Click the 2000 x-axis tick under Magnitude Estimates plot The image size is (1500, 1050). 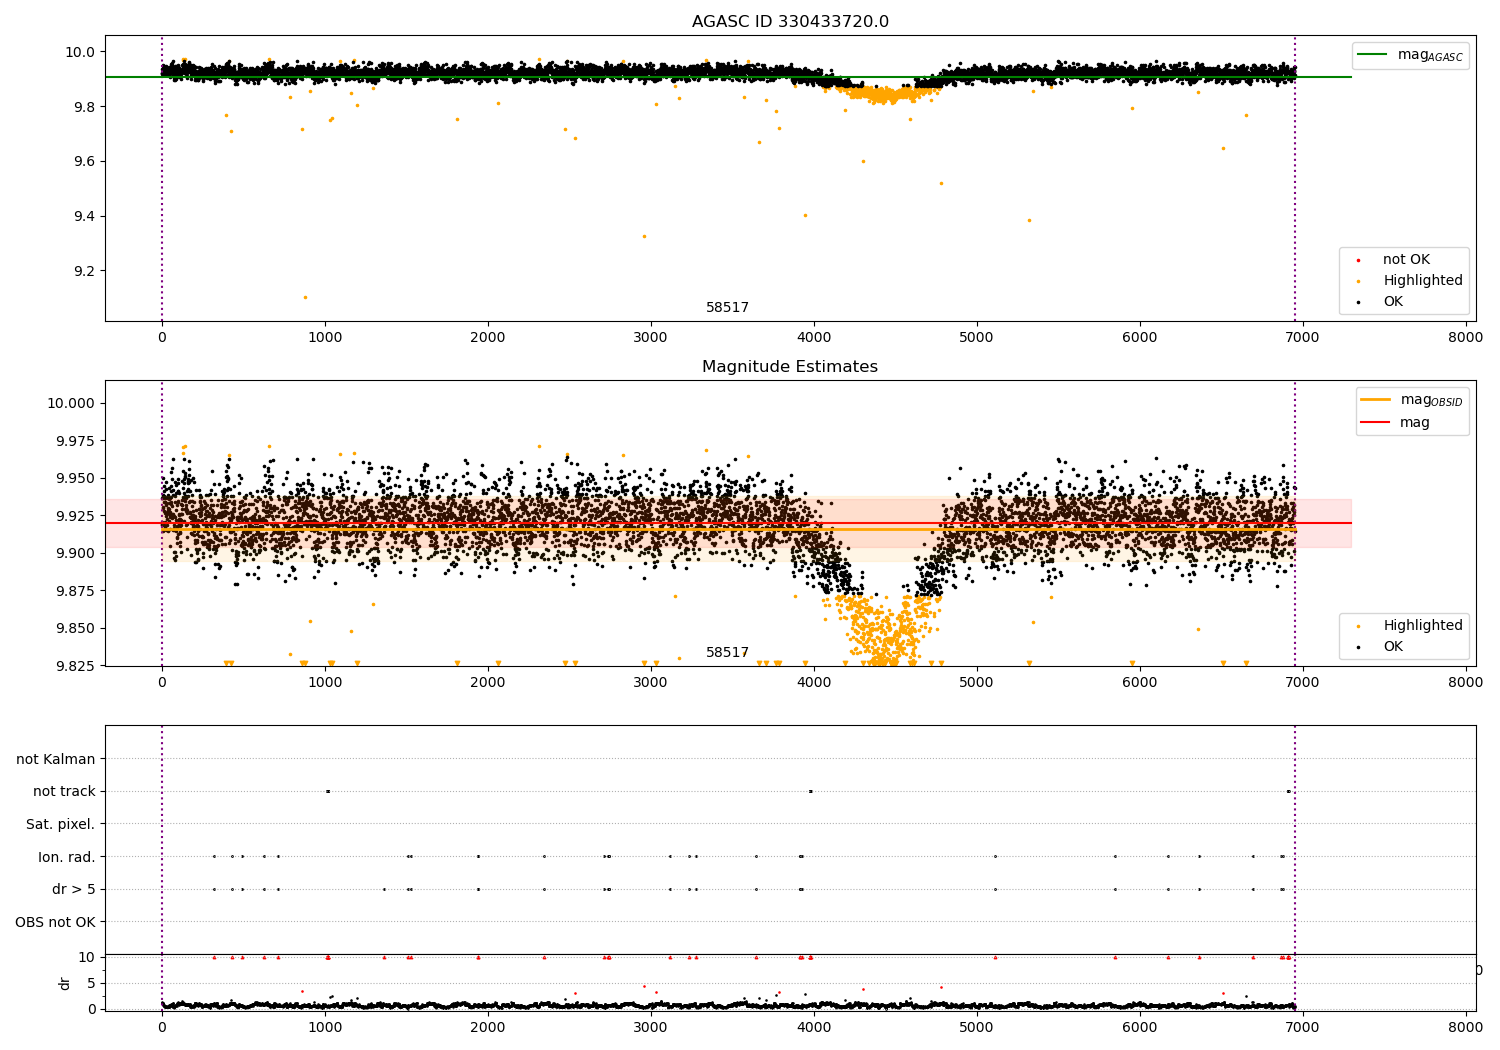coord(488,683)
